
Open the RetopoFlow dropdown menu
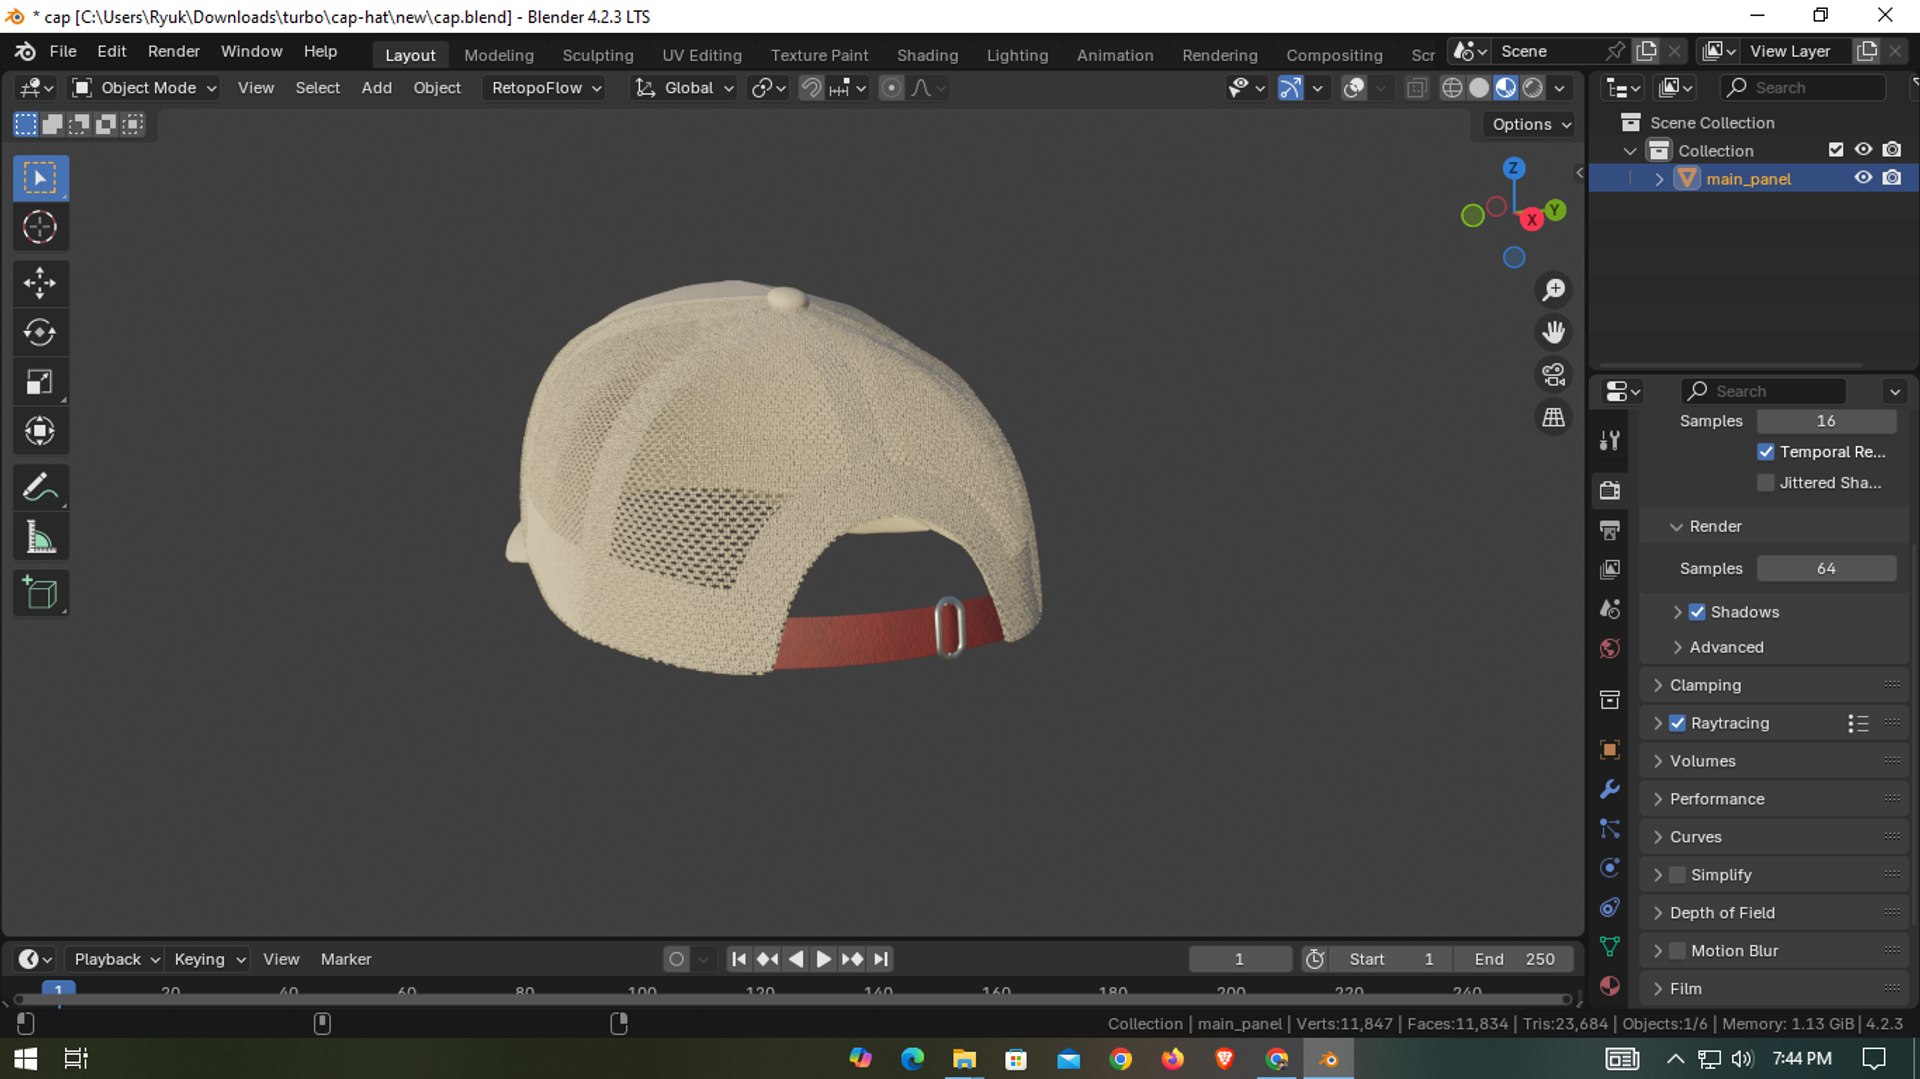(546, 88)
